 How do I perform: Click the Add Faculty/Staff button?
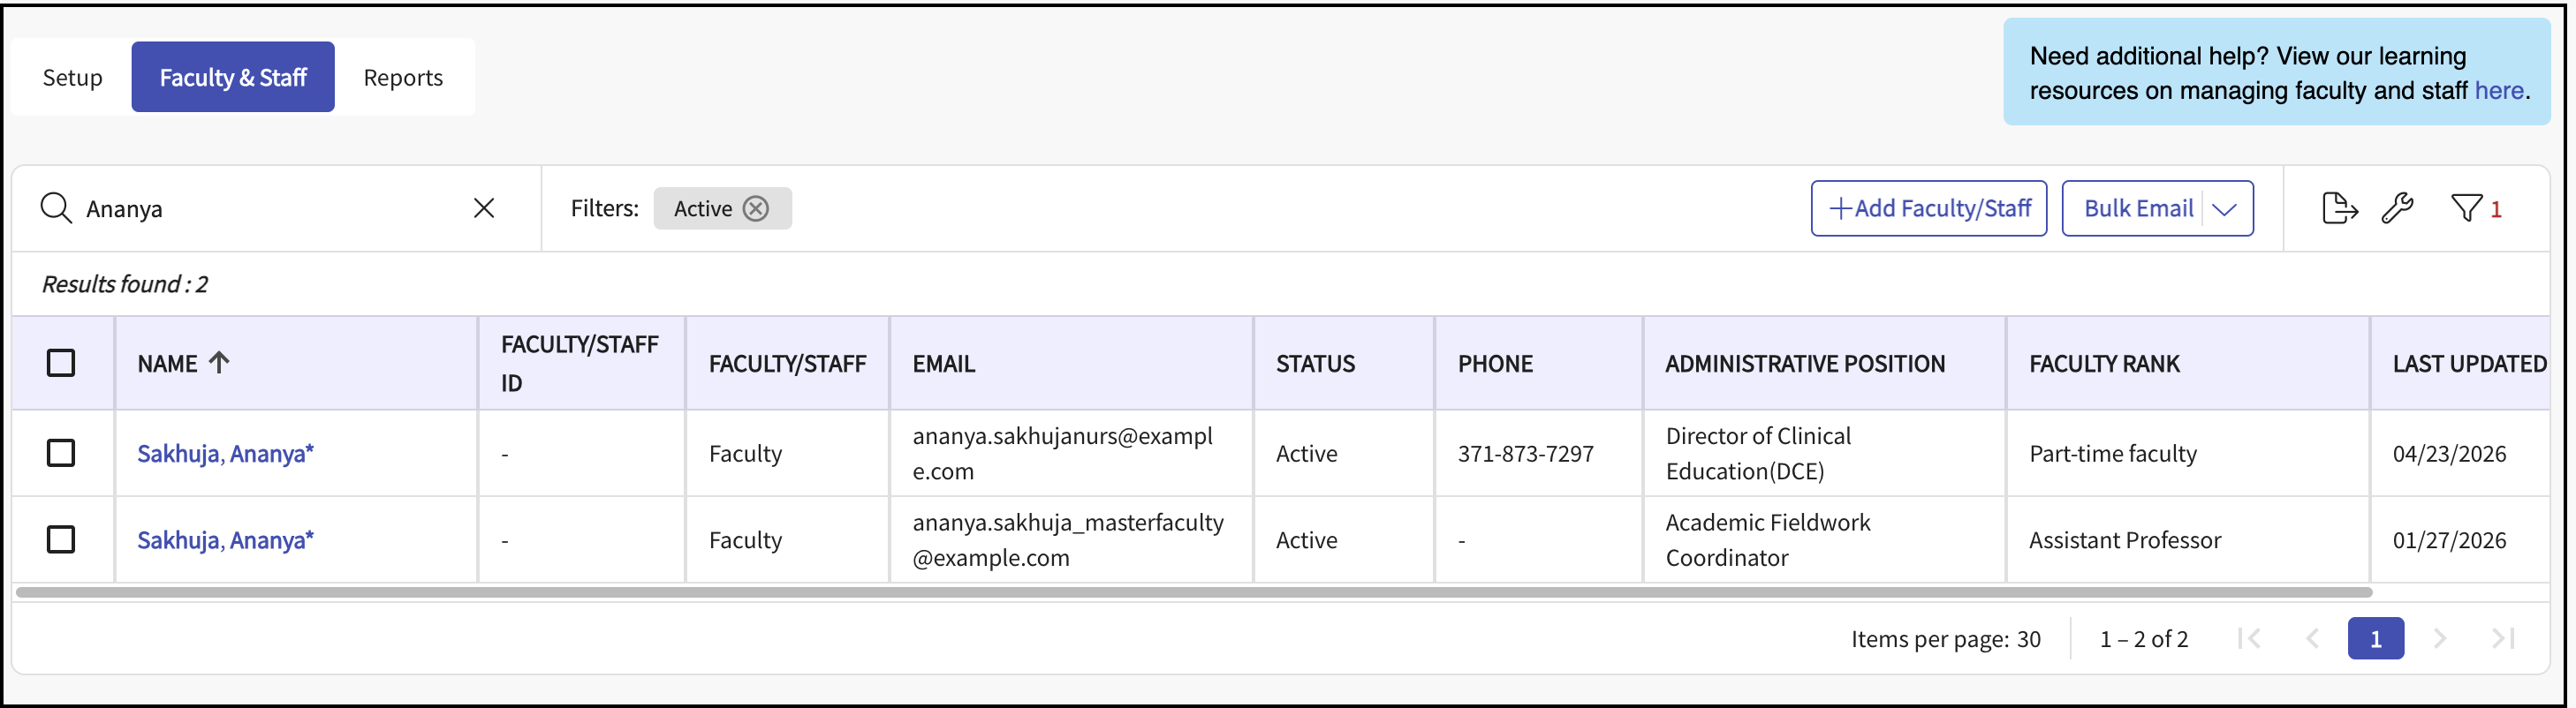(1928, 208)
